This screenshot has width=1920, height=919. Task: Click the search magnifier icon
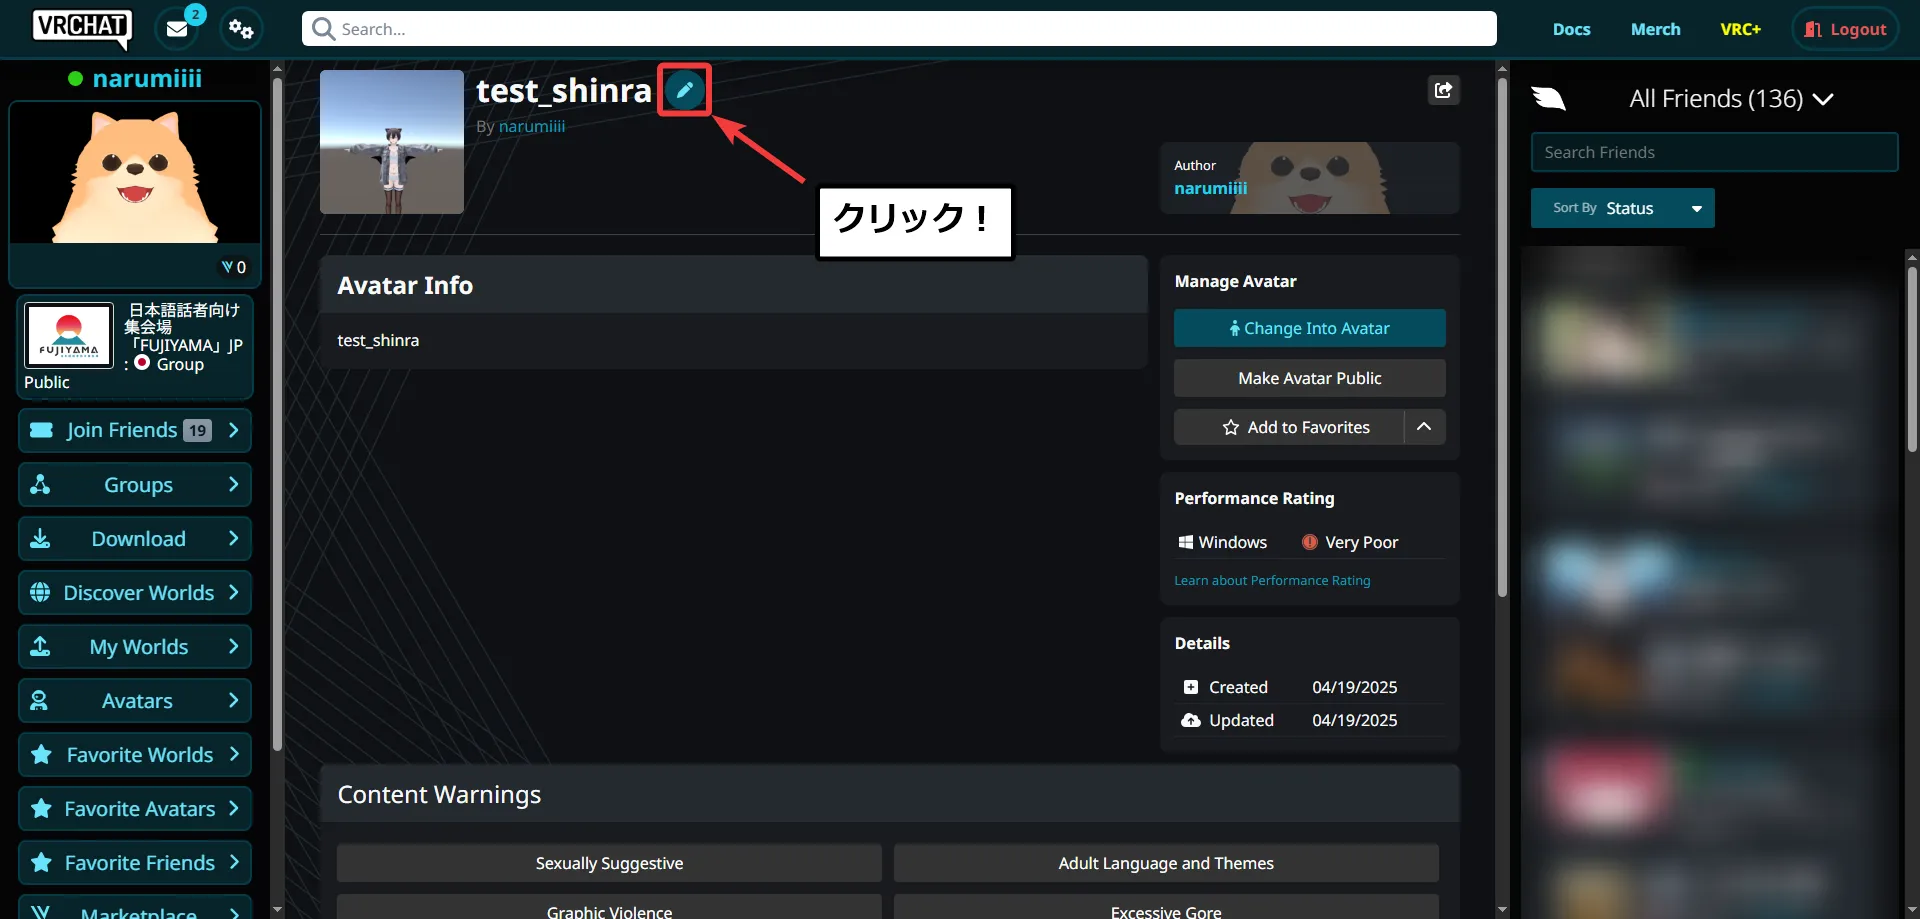pyautogui.click(x=323, y=29)
